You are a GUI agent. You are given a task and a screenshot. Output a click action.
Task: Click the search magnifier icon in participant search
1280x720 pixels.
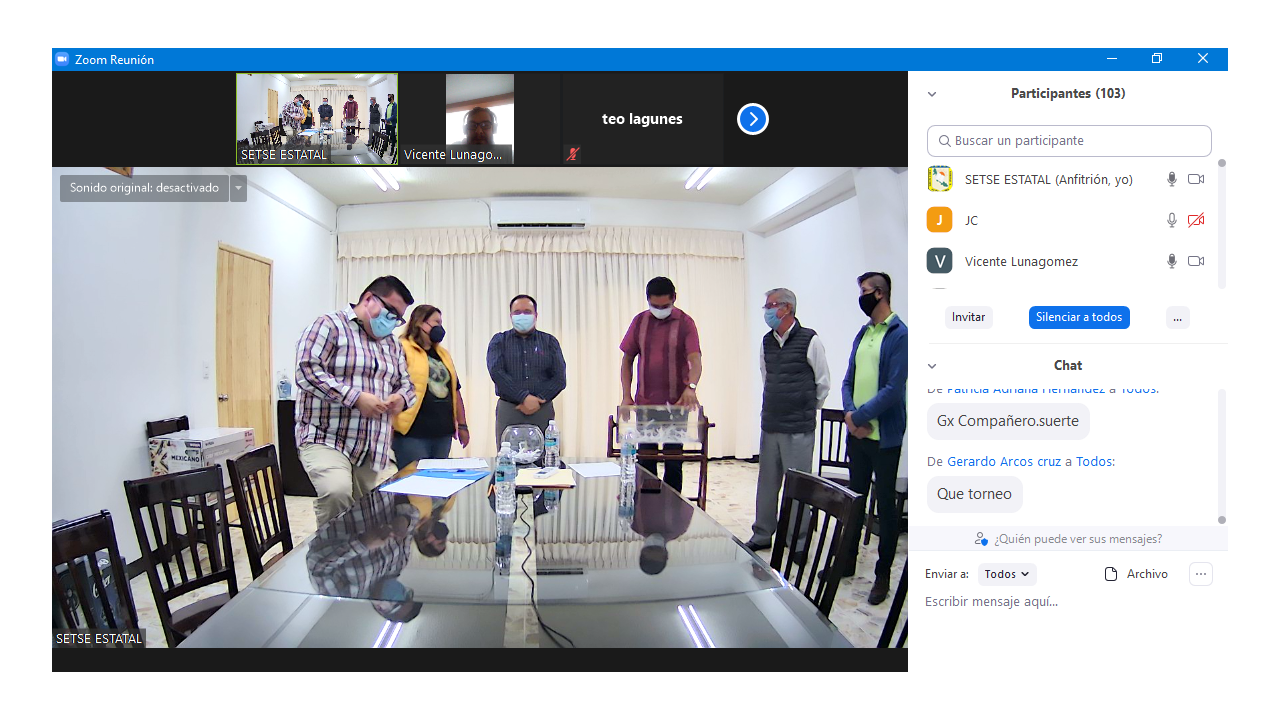coord(944,141)
